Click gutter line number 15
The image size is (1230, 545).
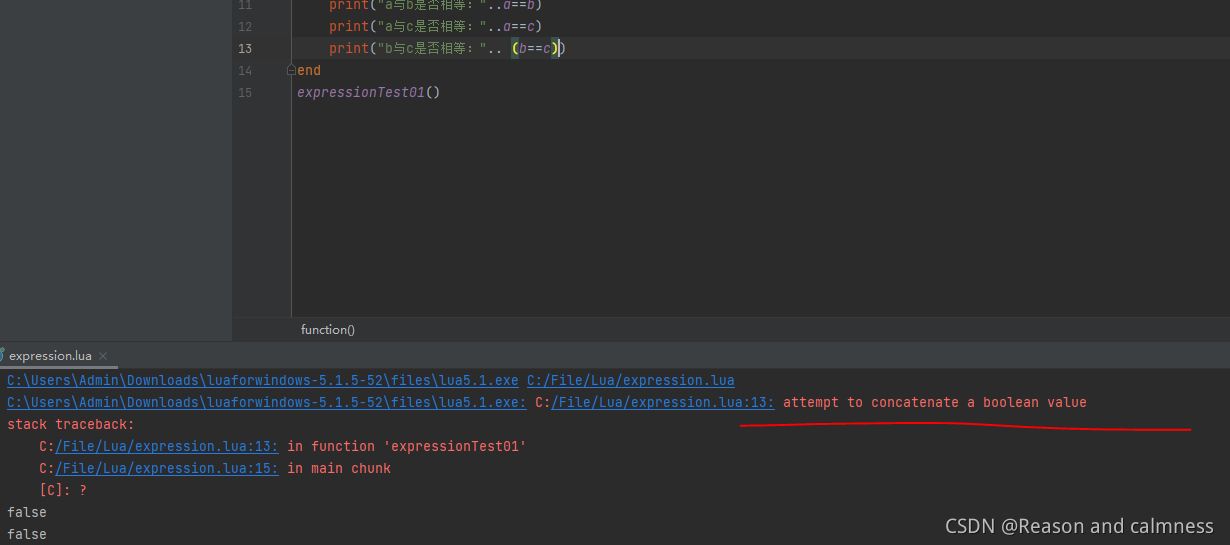coord(246,92)
